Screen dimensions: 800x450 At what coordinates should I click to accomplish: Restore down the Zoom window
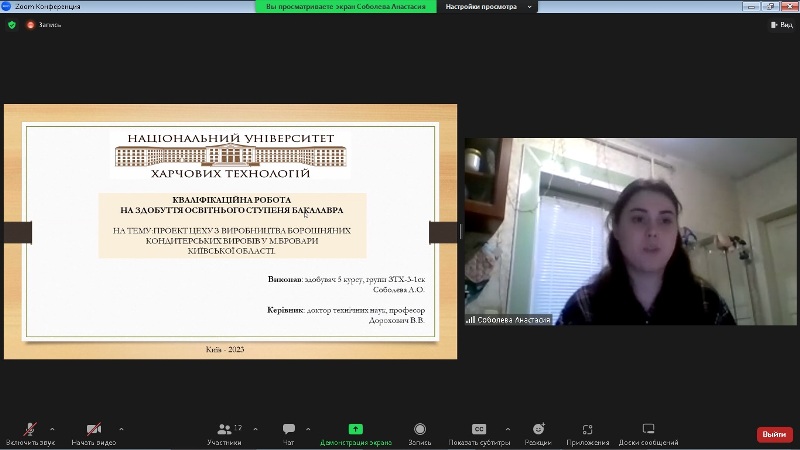click(769, 7)
